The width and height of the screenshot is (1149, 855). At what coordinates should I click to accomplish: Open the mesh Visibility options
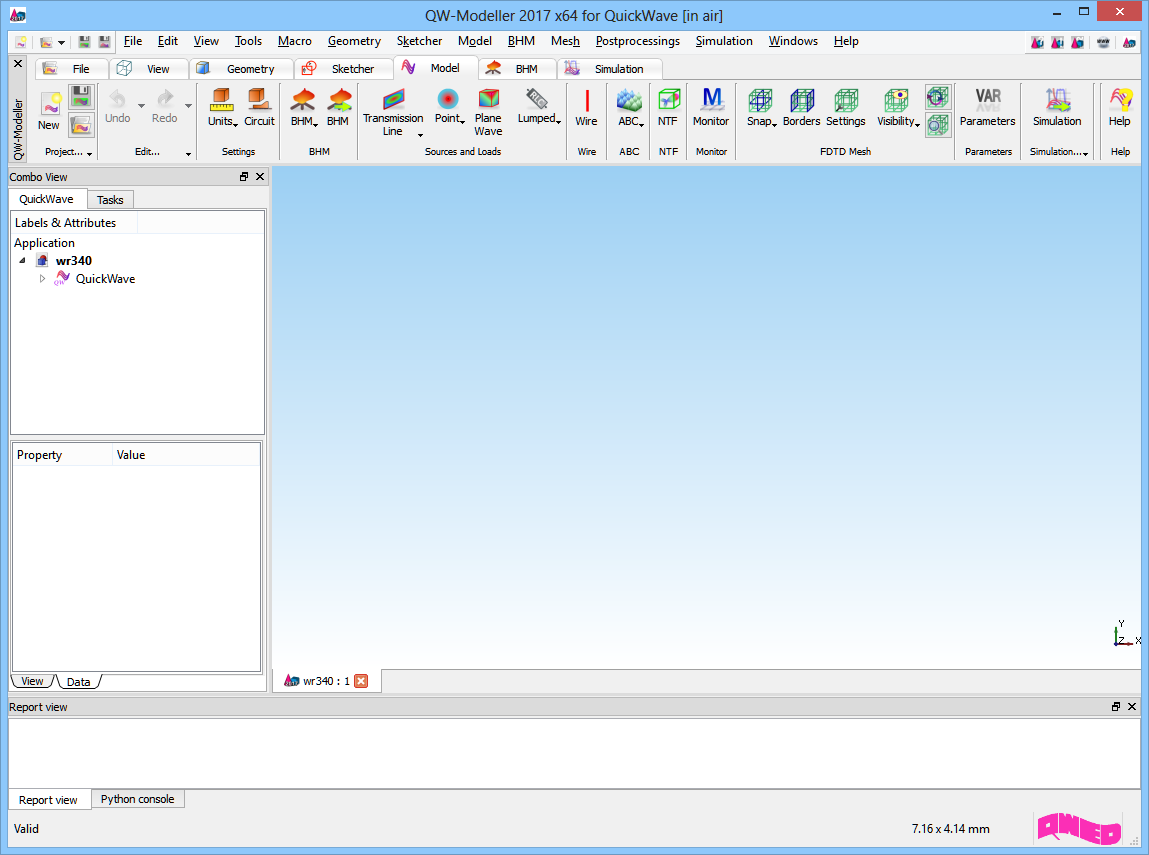coord(898,107)
